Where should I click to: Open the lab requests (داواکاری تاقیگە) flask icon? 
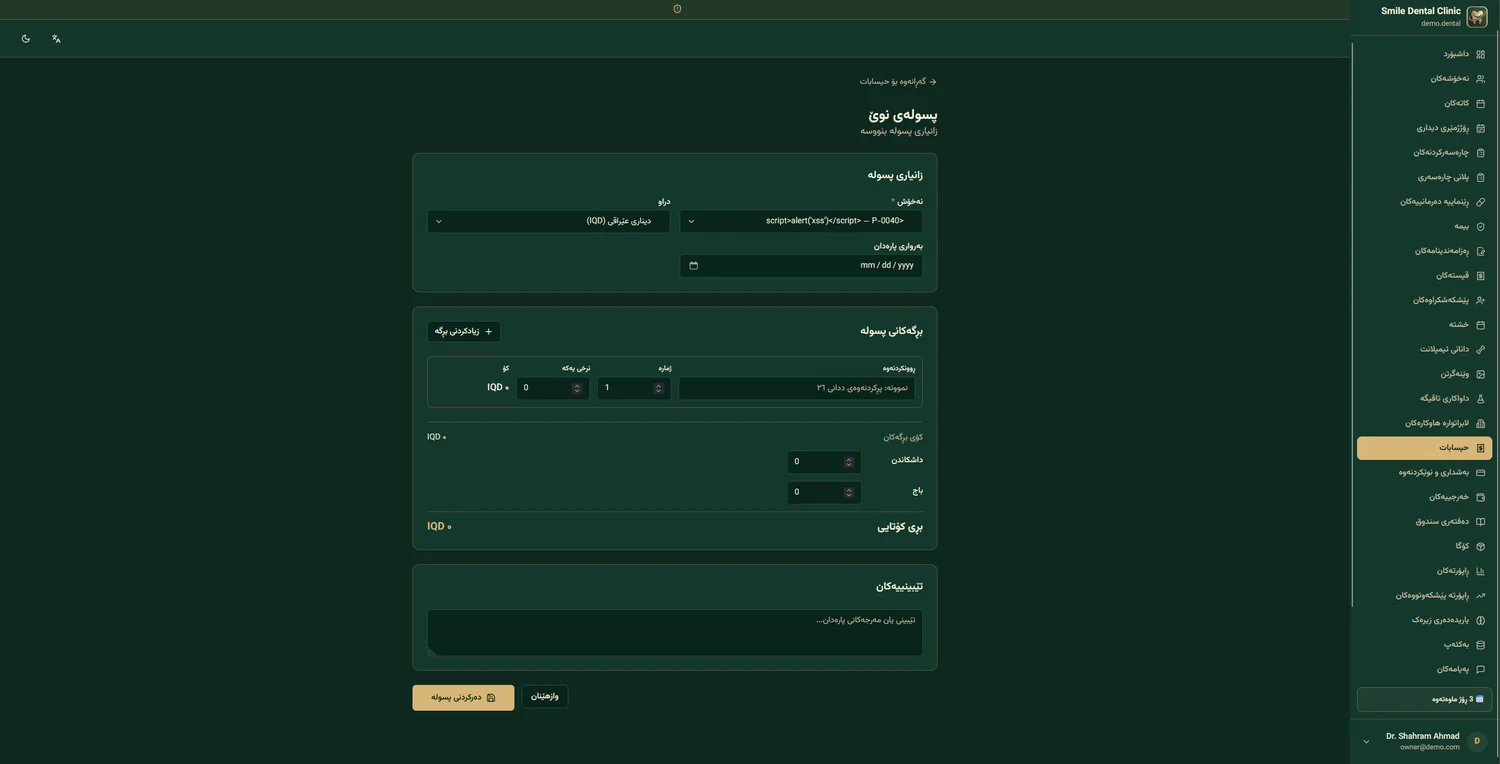[x=1481, y=399]
